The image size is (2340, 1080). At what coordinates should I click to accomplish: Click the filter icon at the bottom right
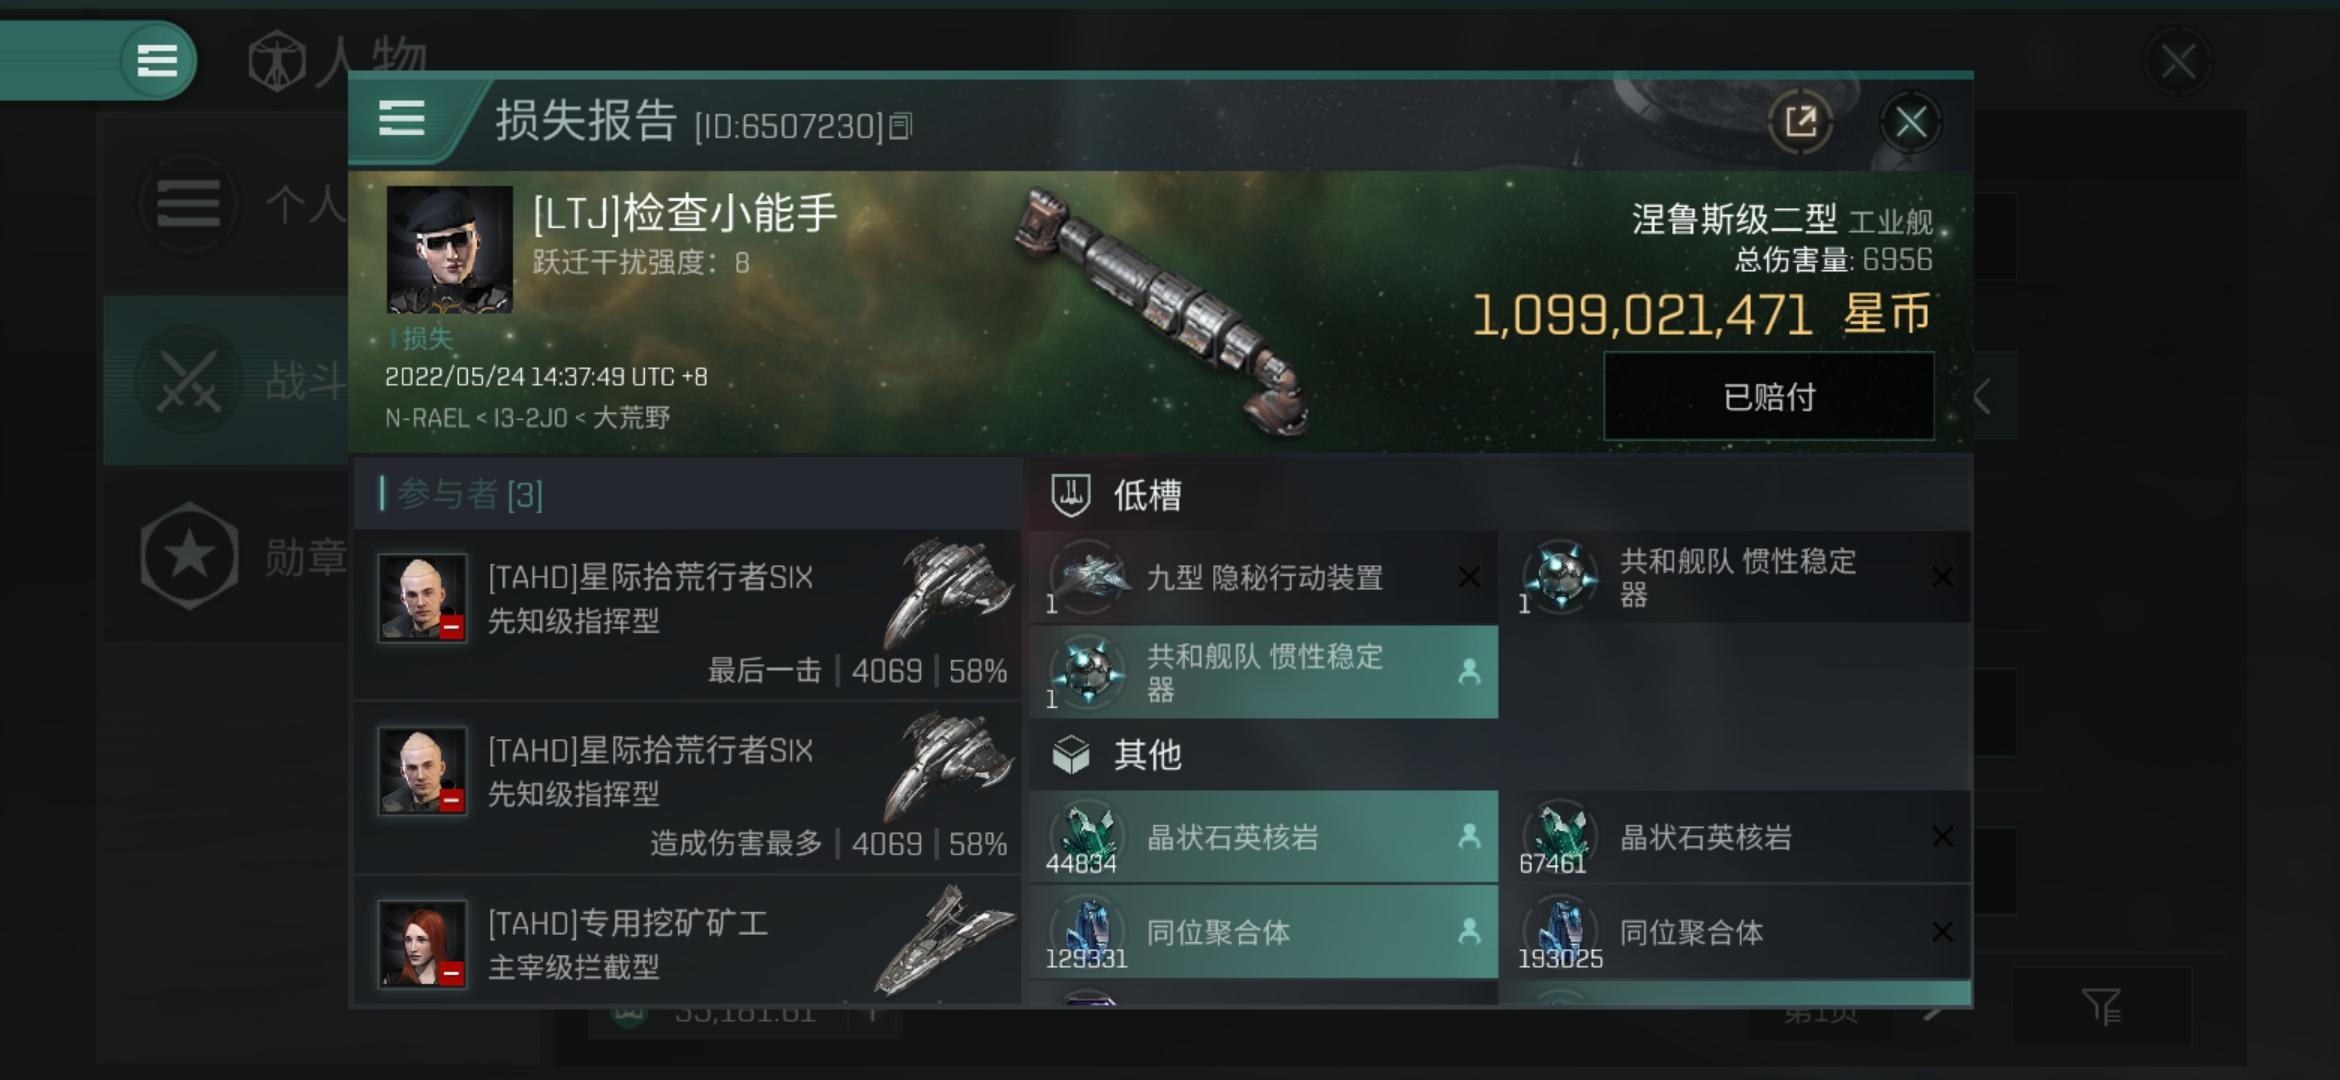coord(2100,1006)
